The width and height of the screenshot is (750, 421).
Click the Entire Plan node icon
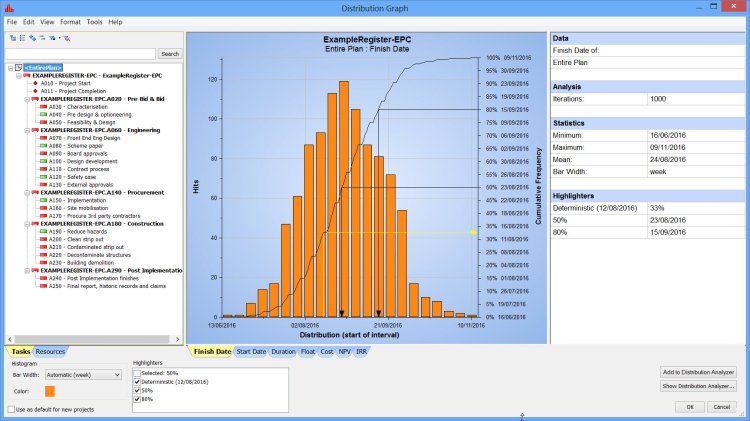[x=18, y=68]
